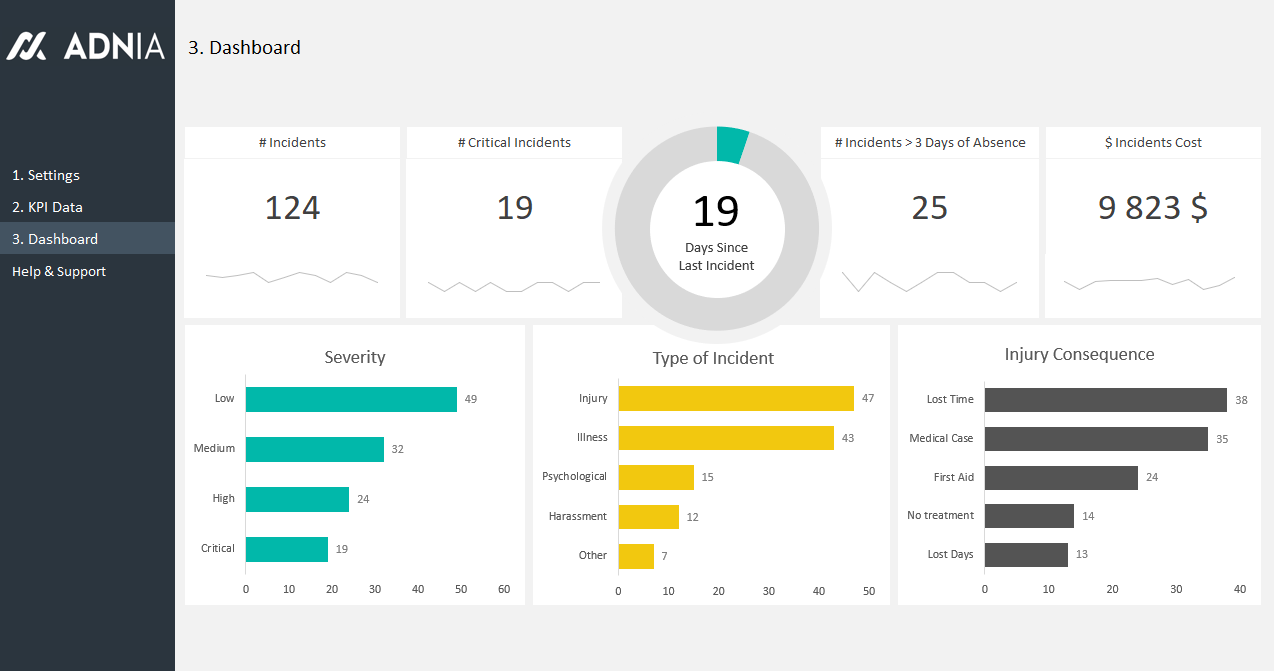Open the Settings sheet from sidebar

point(46,175)
